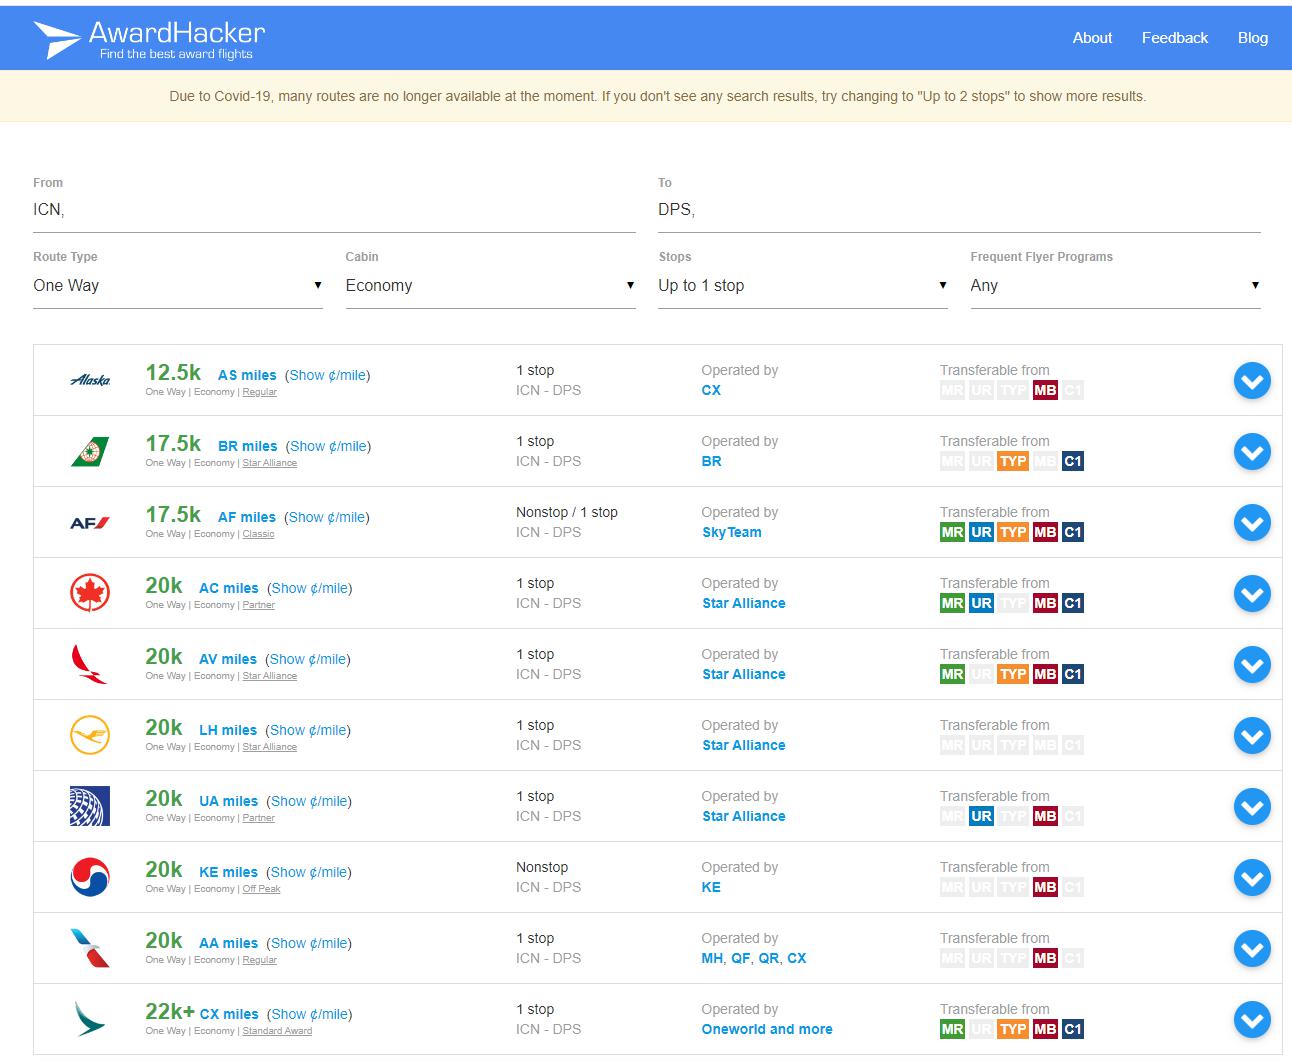Image resolution: width=1292 pixels, height=1061 pixels.
Task: Expand the LH miles result details
Action: (1252, 736)
